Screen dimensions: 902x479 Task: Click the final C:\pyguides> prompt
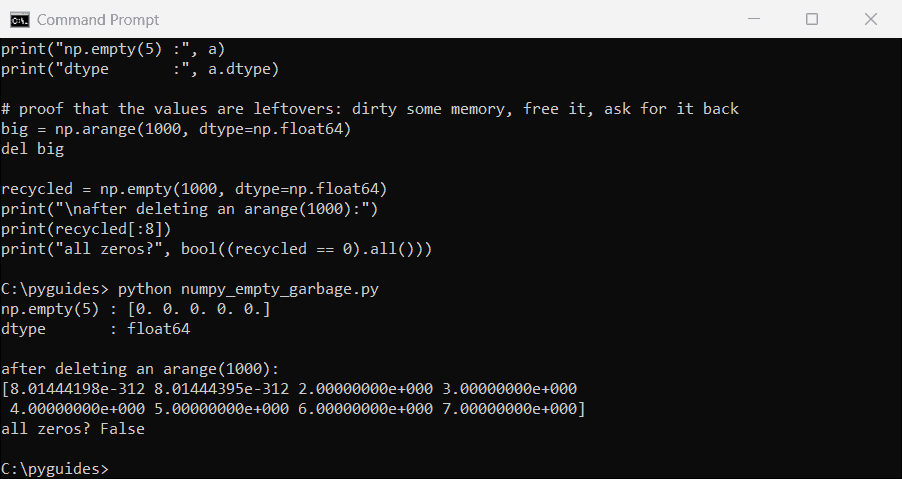pos(55,469)
